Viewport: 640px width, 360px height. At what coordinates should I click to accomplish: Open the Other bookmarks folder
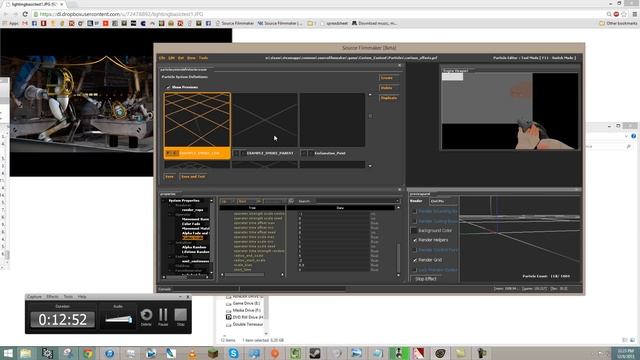[618, 23]
